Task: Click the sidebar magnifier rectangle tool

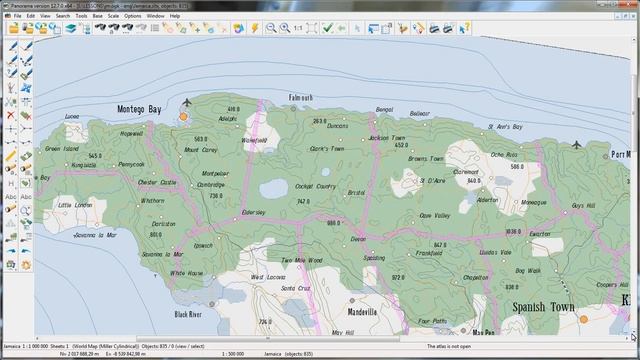Action: tap(26, 210)
